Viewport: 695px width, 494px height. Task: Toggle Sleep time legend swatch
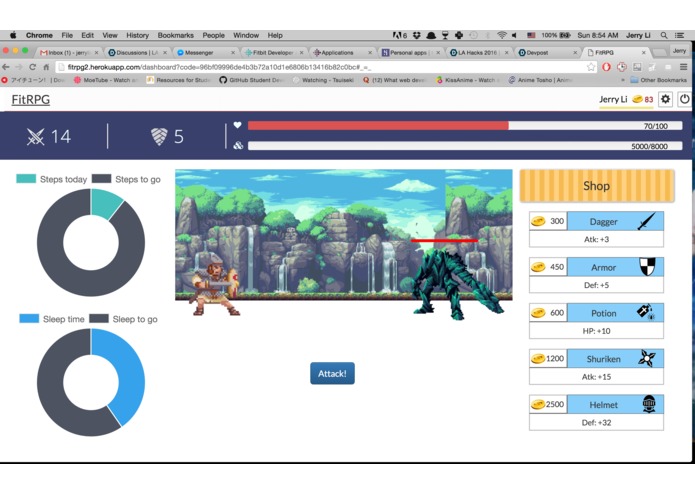tap(29, 319)
